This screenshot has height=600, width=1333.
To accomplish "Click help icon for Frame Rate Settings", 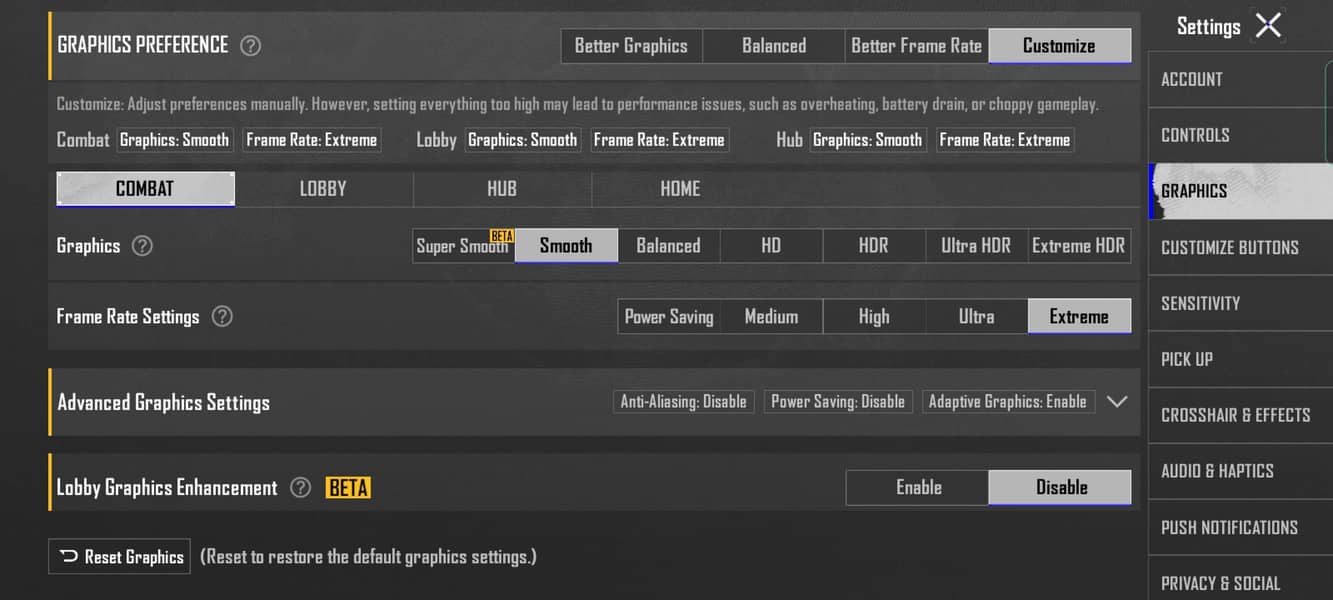I will pos(222,317).
